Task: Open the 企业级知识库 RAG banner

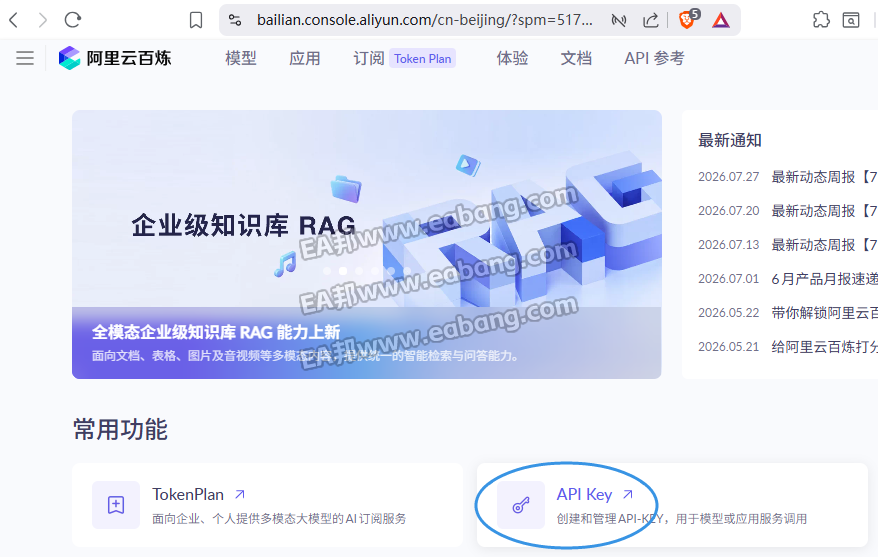Action: coord(367,245)
